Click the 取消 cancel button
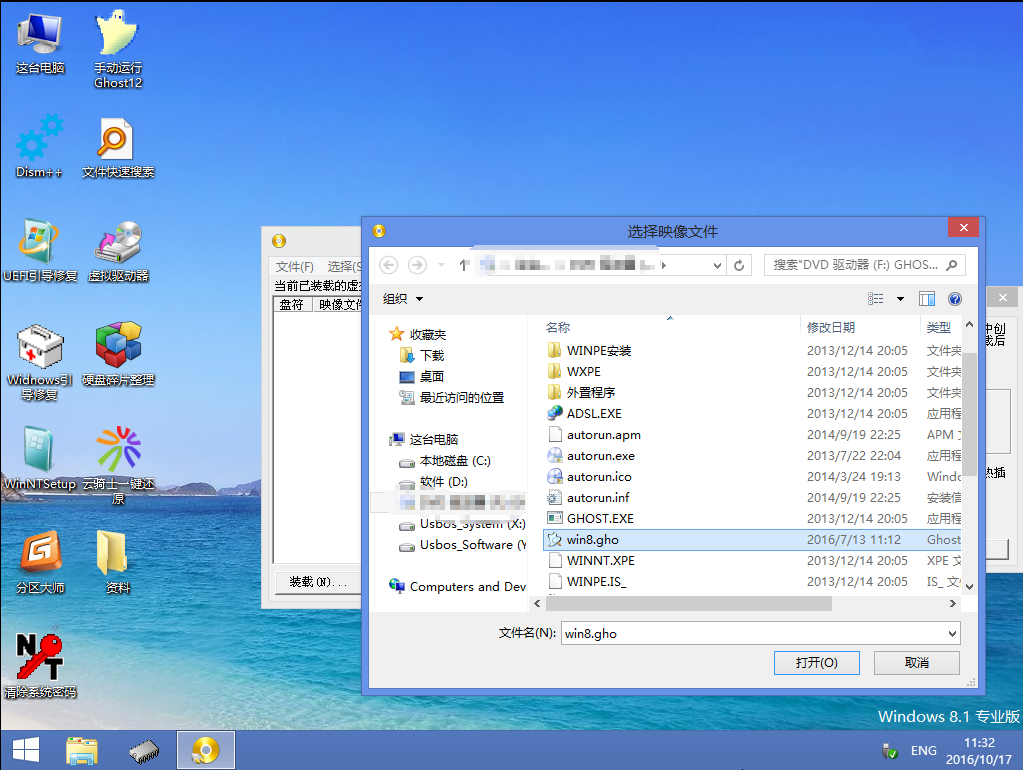The height and width of the screenshot is (770, 1023). point(916,662)
